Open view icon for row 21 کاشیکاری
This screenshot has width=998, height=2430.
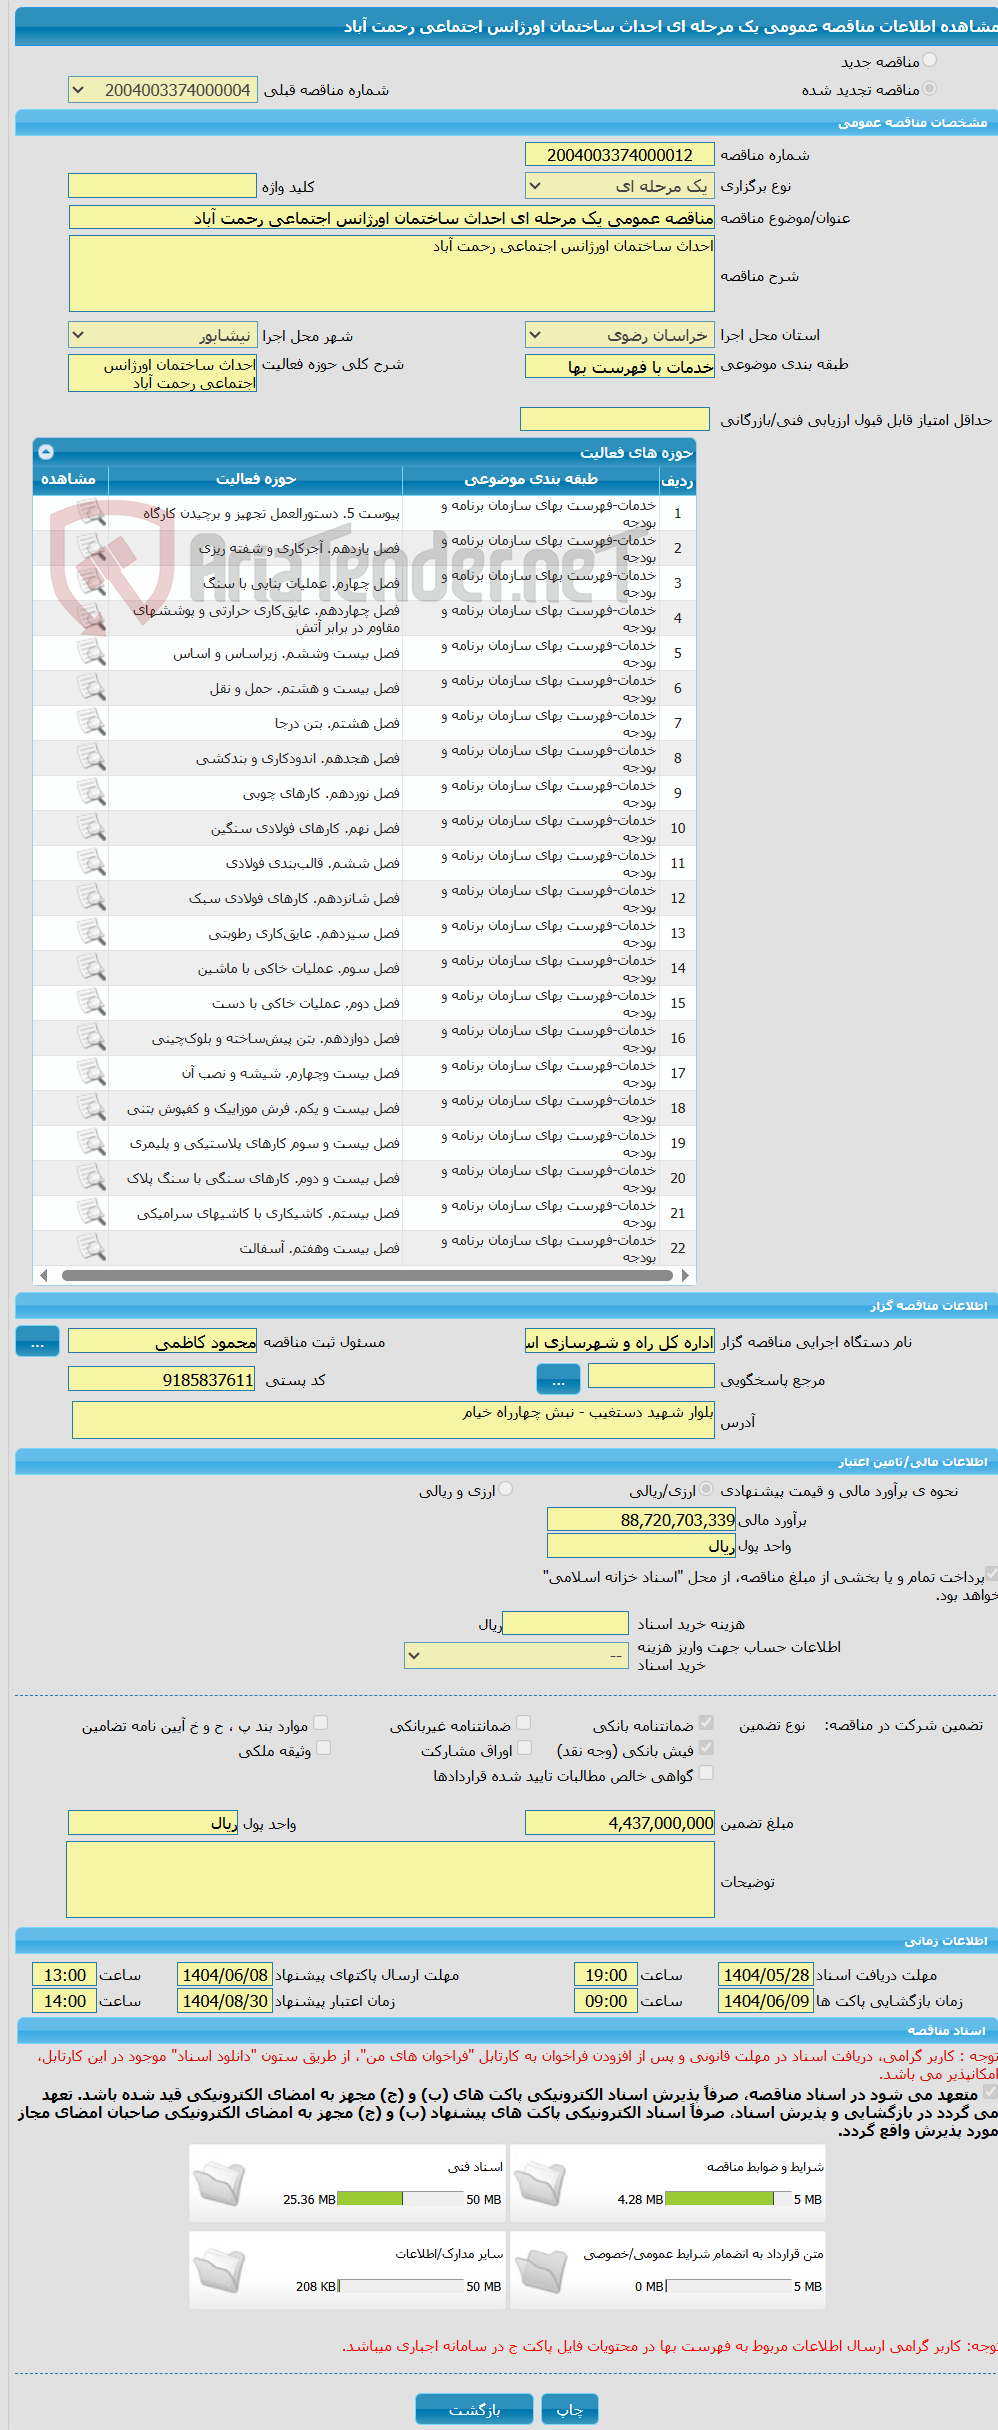(x=91, y=1213)
